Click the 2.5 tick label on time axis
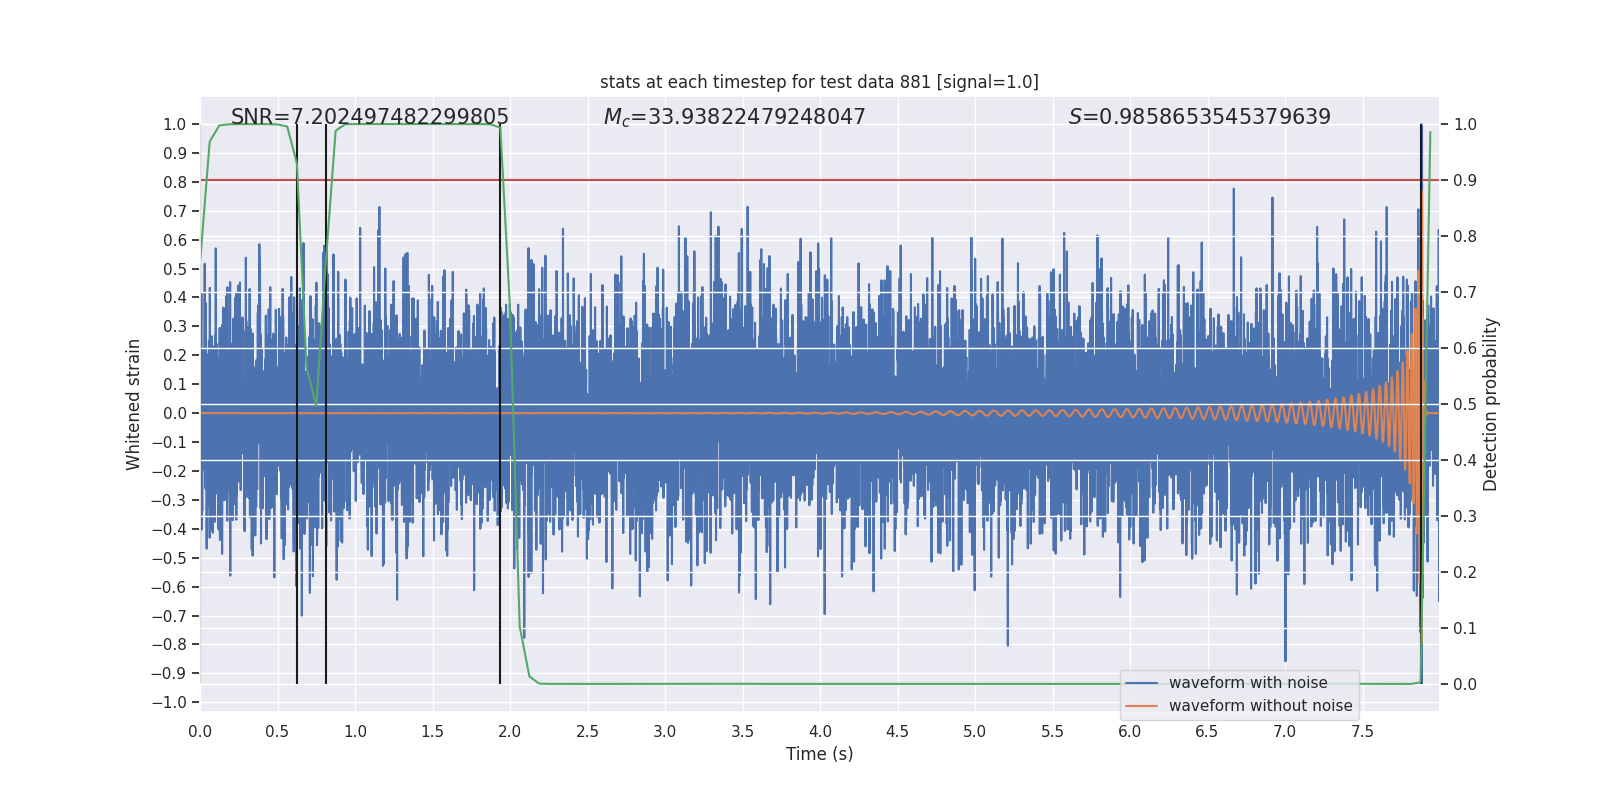Image resolution: width=1600 pixels, height=800 pixels. (x=587, y=732)
